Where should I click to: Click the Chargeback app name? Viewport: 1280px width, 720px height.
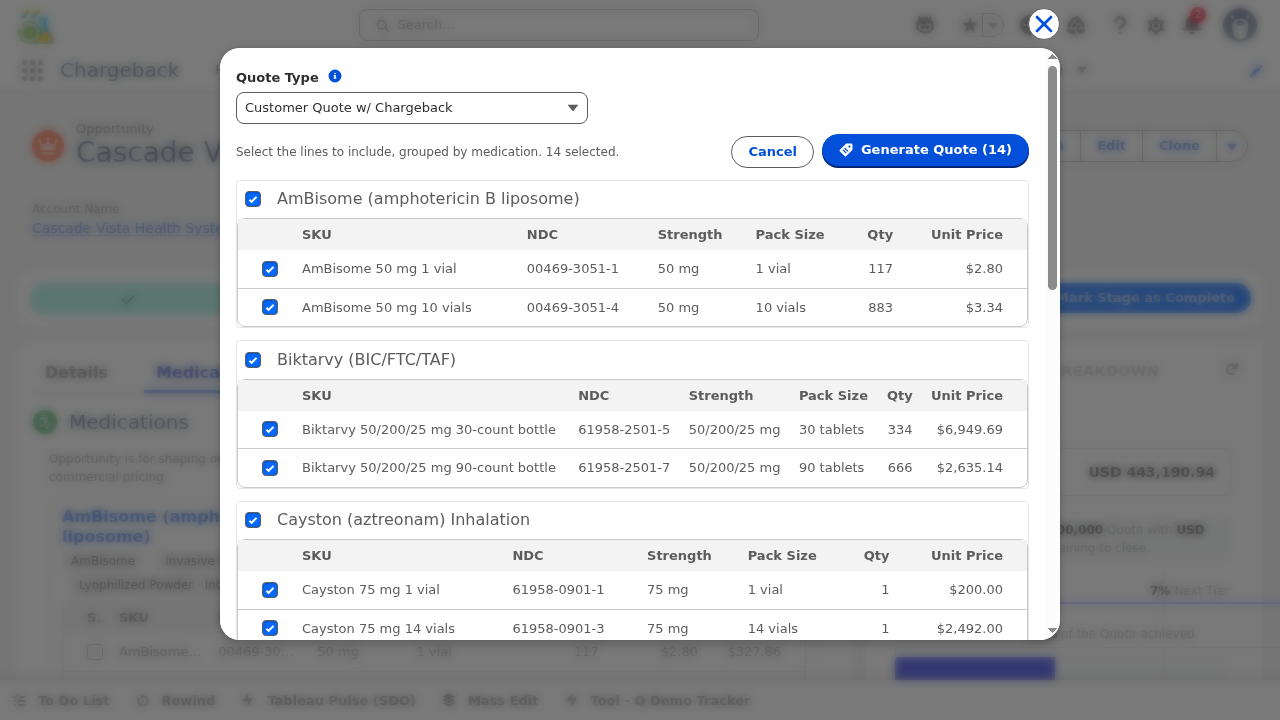coord(119,70)
